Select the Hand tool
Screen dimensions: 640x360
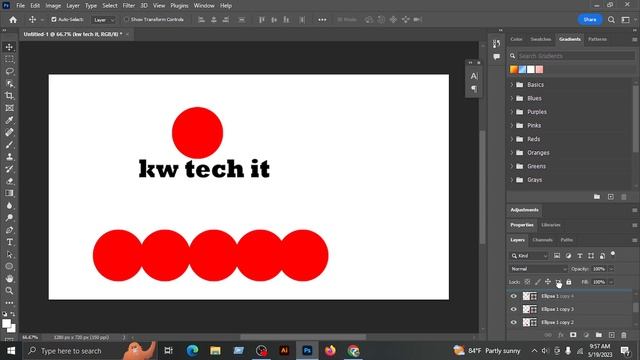(x=9, y=278)
